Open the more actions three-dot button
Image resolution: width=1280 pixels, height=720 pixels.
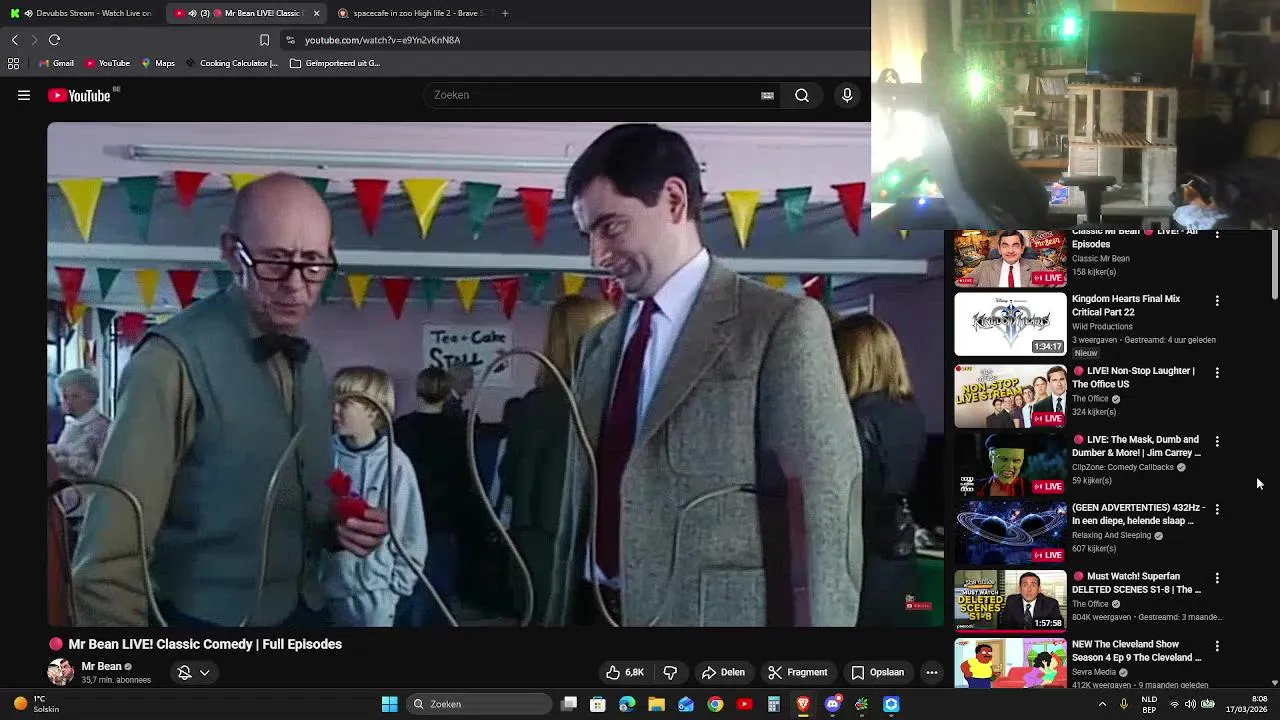coord(931,672)
